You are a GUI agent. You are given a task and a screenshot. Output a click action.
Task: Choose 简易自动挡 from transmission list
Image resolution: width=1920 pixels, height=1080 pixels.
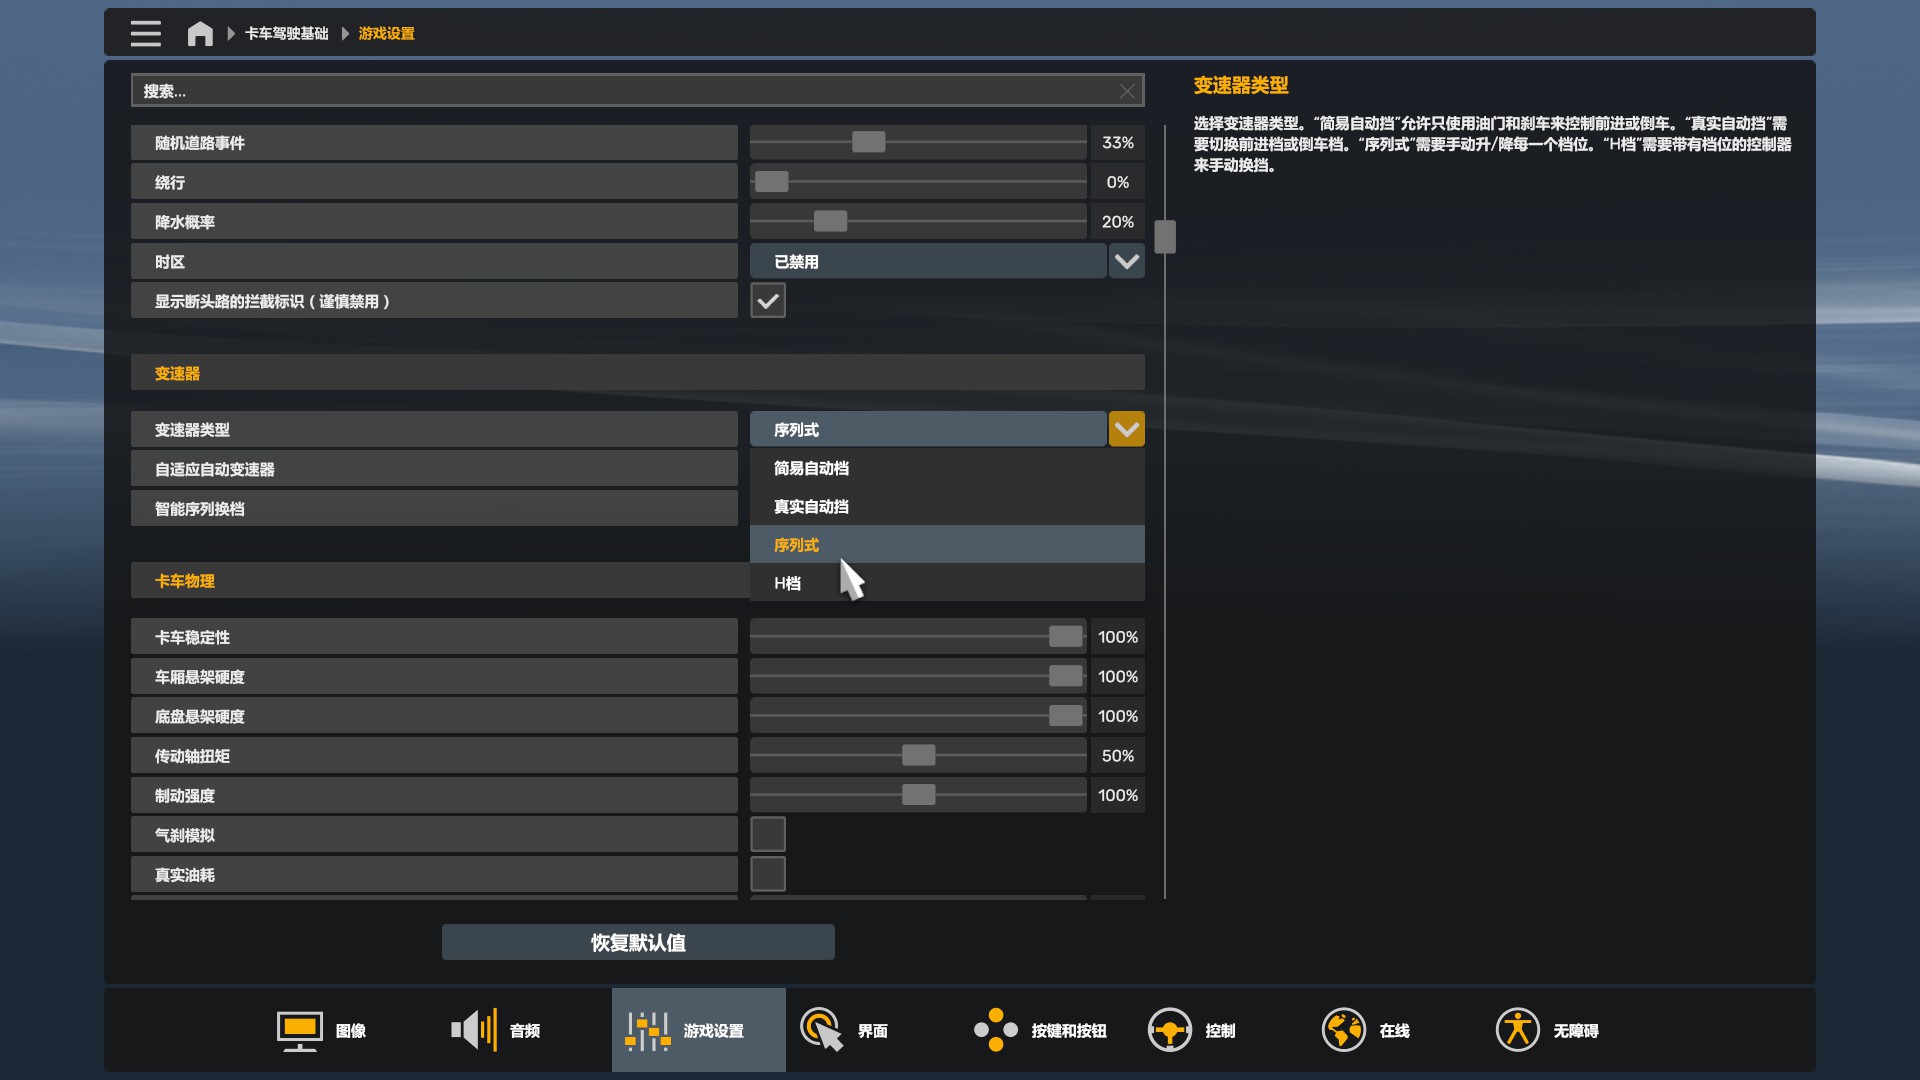(x=811, y=468)
